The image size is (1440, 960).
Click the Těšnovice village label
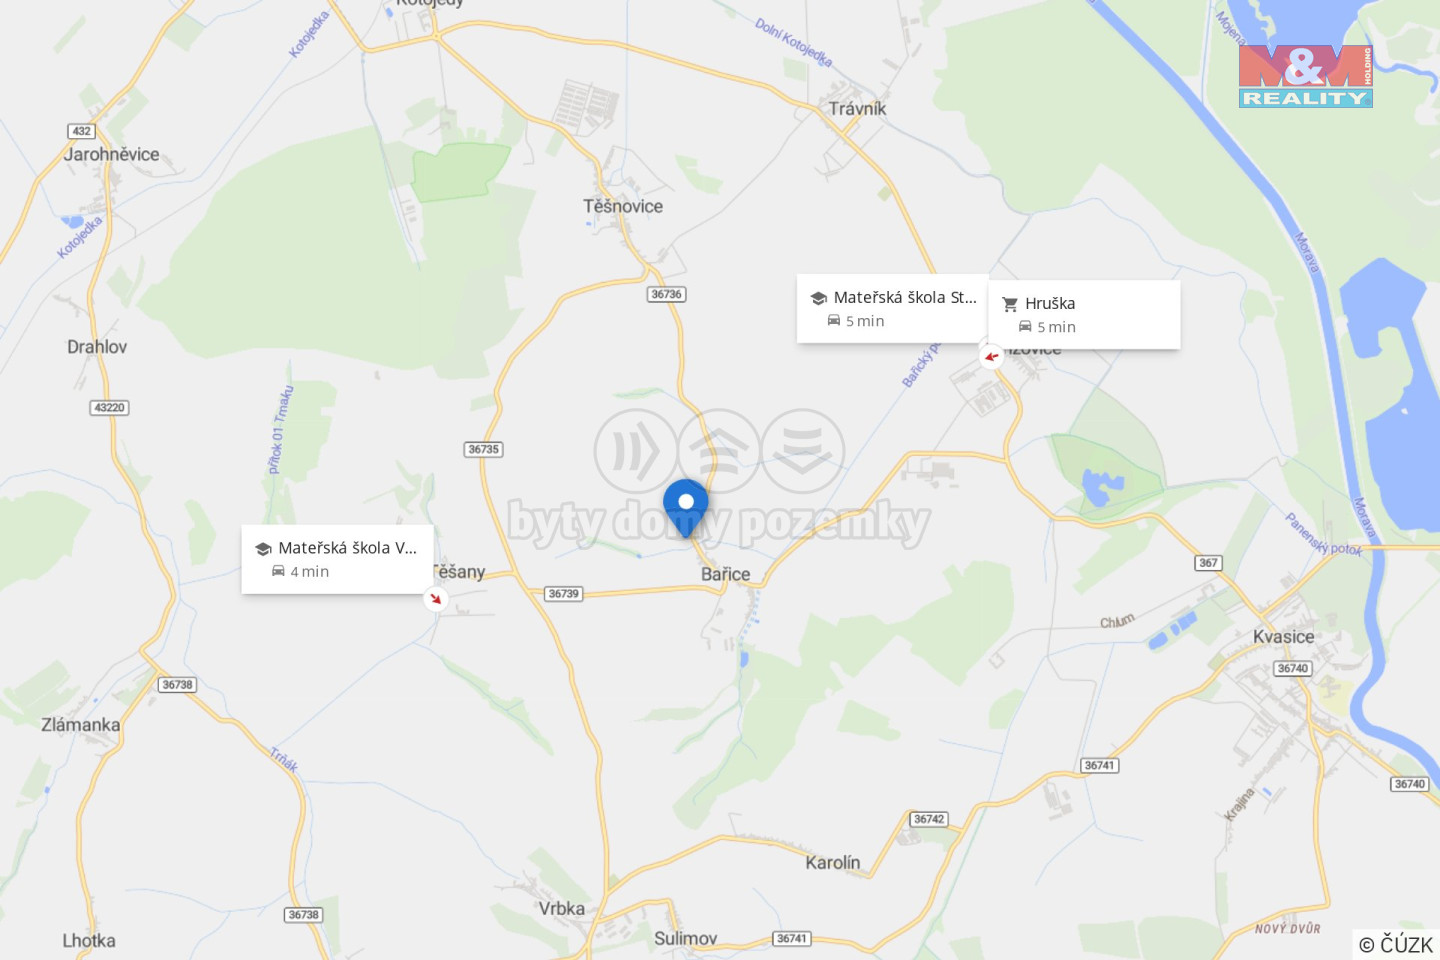(623, 206)
